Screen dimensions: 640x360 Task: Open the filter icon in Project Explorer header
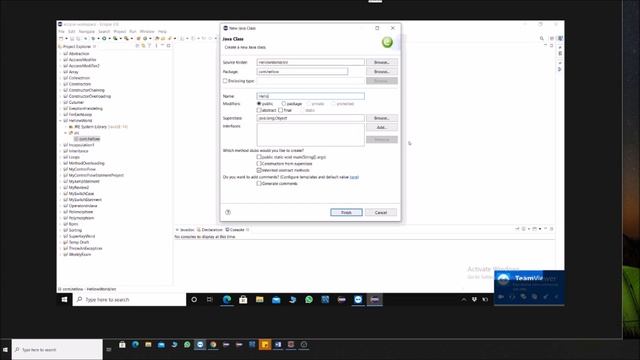pos(149,46)
